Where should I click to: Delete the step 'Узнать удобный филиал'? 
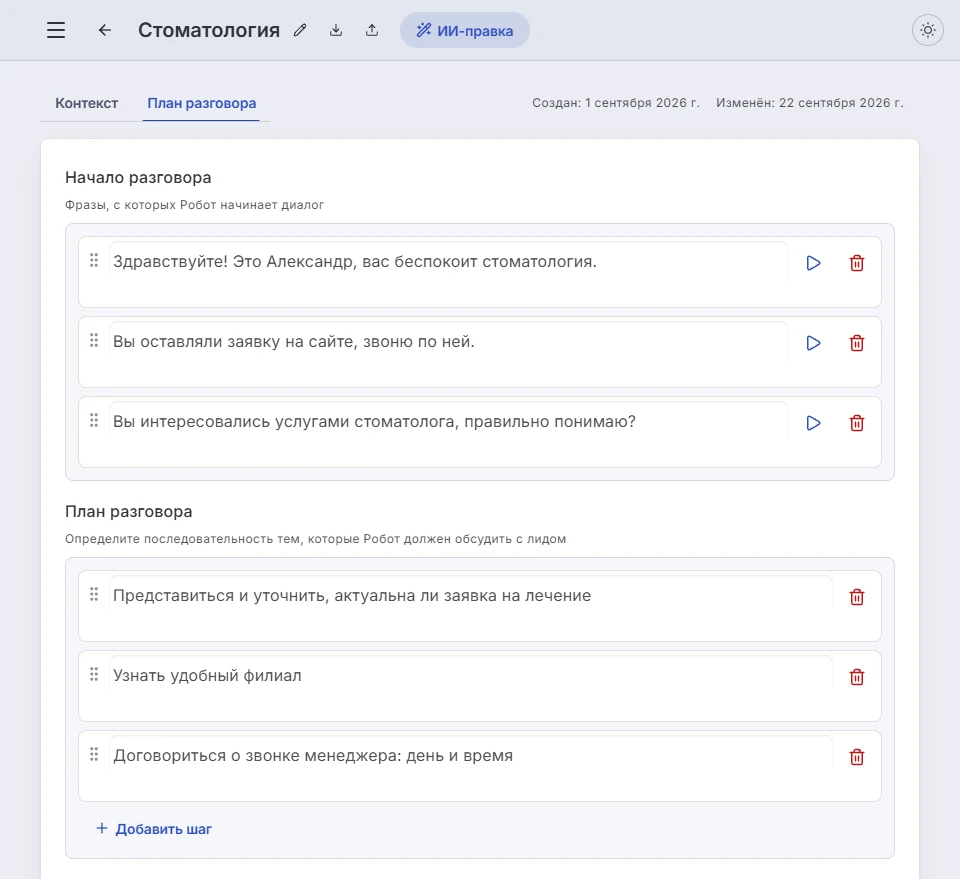[x=857, y=677]
